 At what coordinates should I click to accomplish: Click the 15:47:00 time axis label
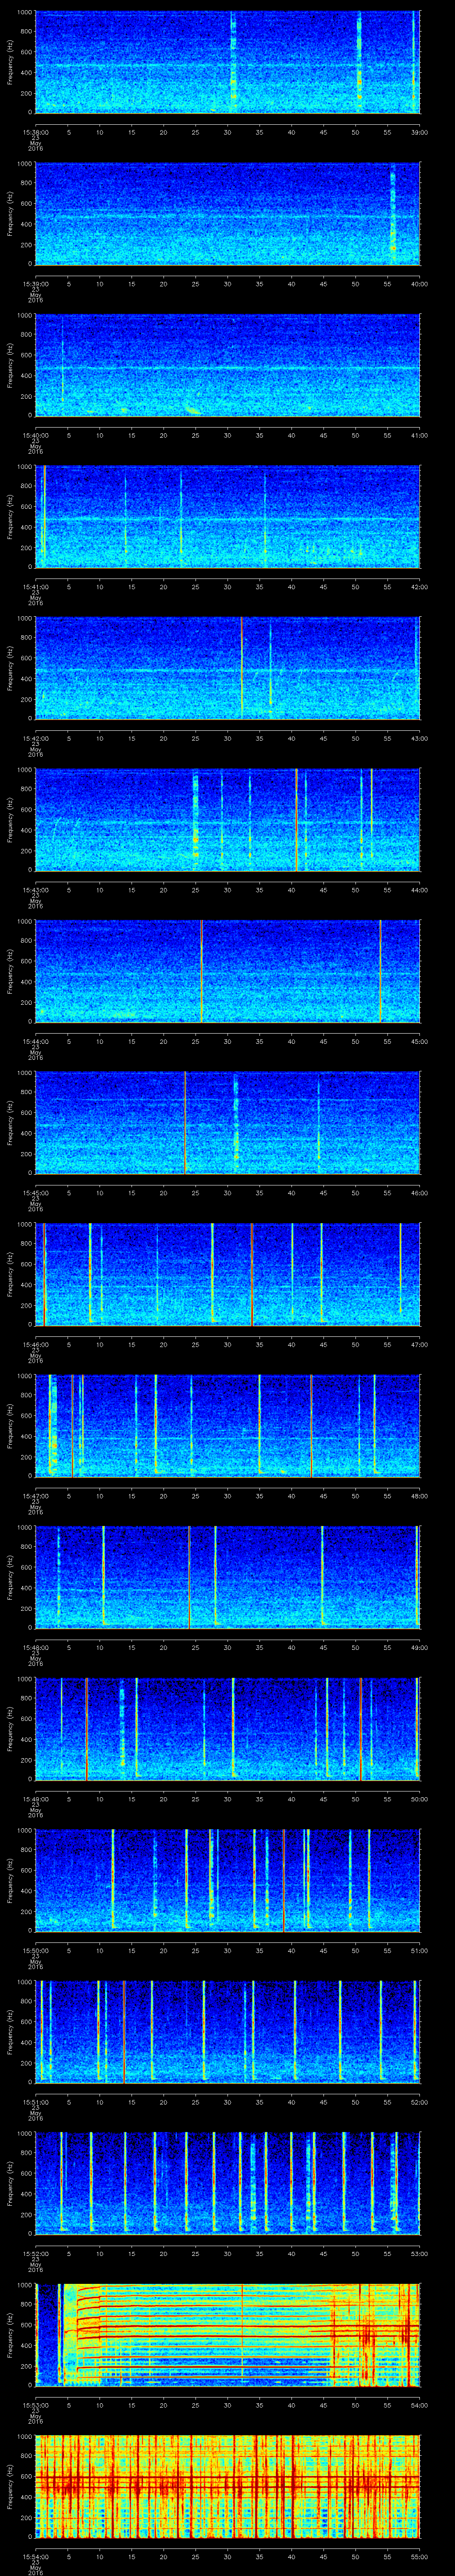click(x=35, y=1495)
